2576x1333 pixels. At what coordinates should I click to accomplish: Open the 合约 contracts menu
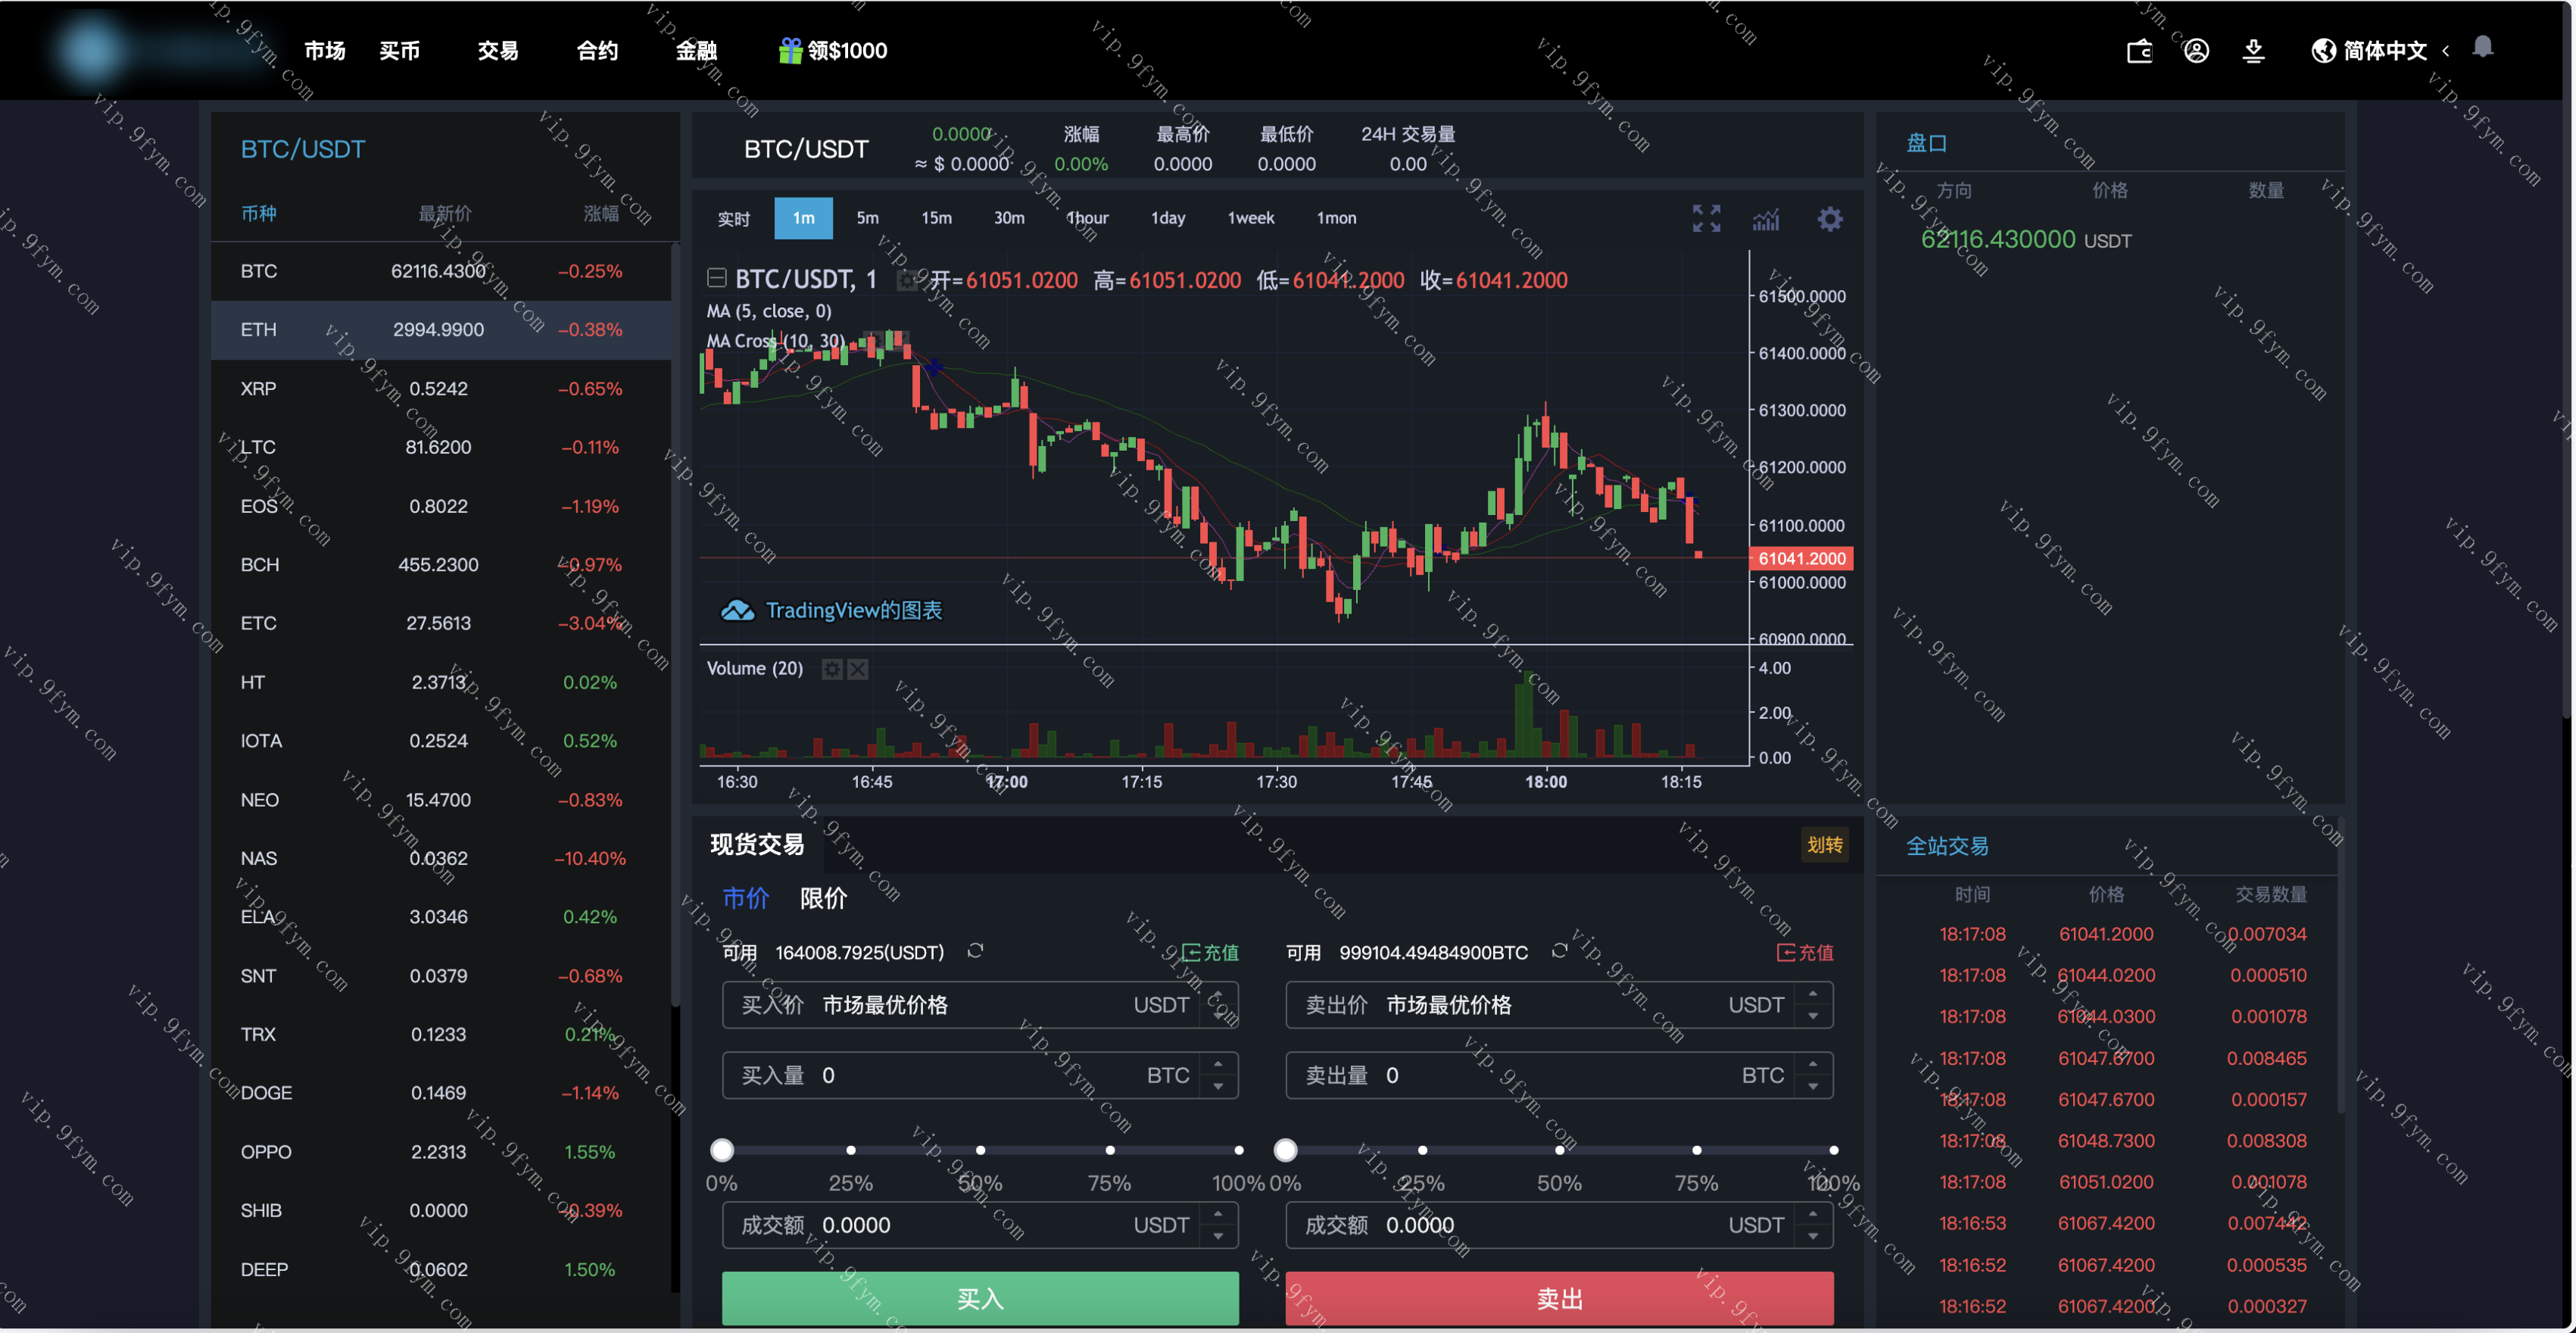click(x=597, y=51)
